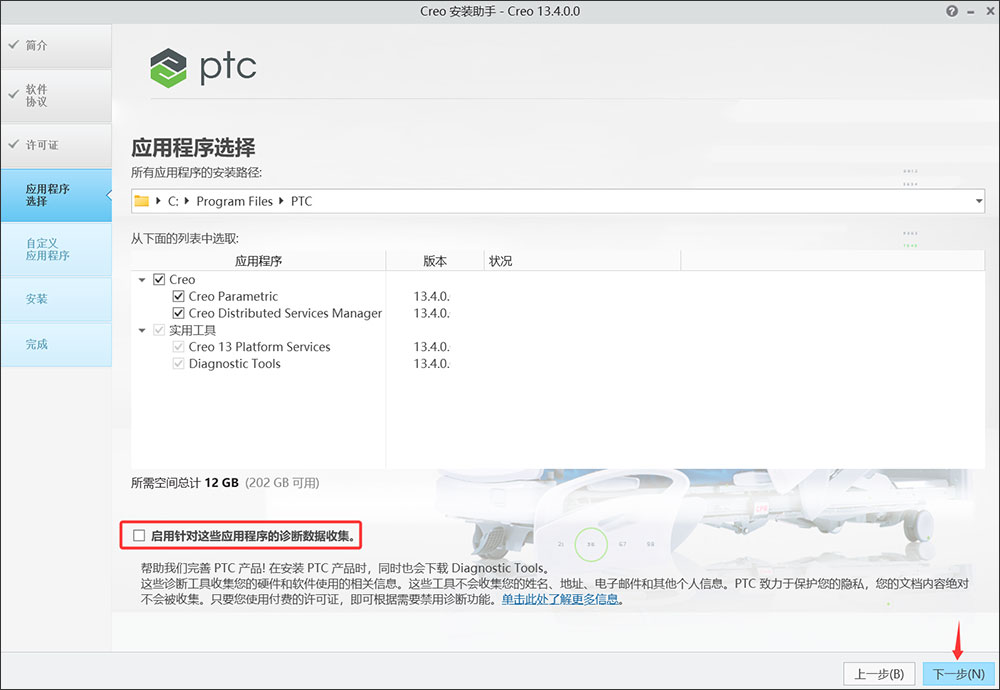Toggle Creo 13 Platform Services checkbox
The image size is (1000, 690).
[179, 347]
